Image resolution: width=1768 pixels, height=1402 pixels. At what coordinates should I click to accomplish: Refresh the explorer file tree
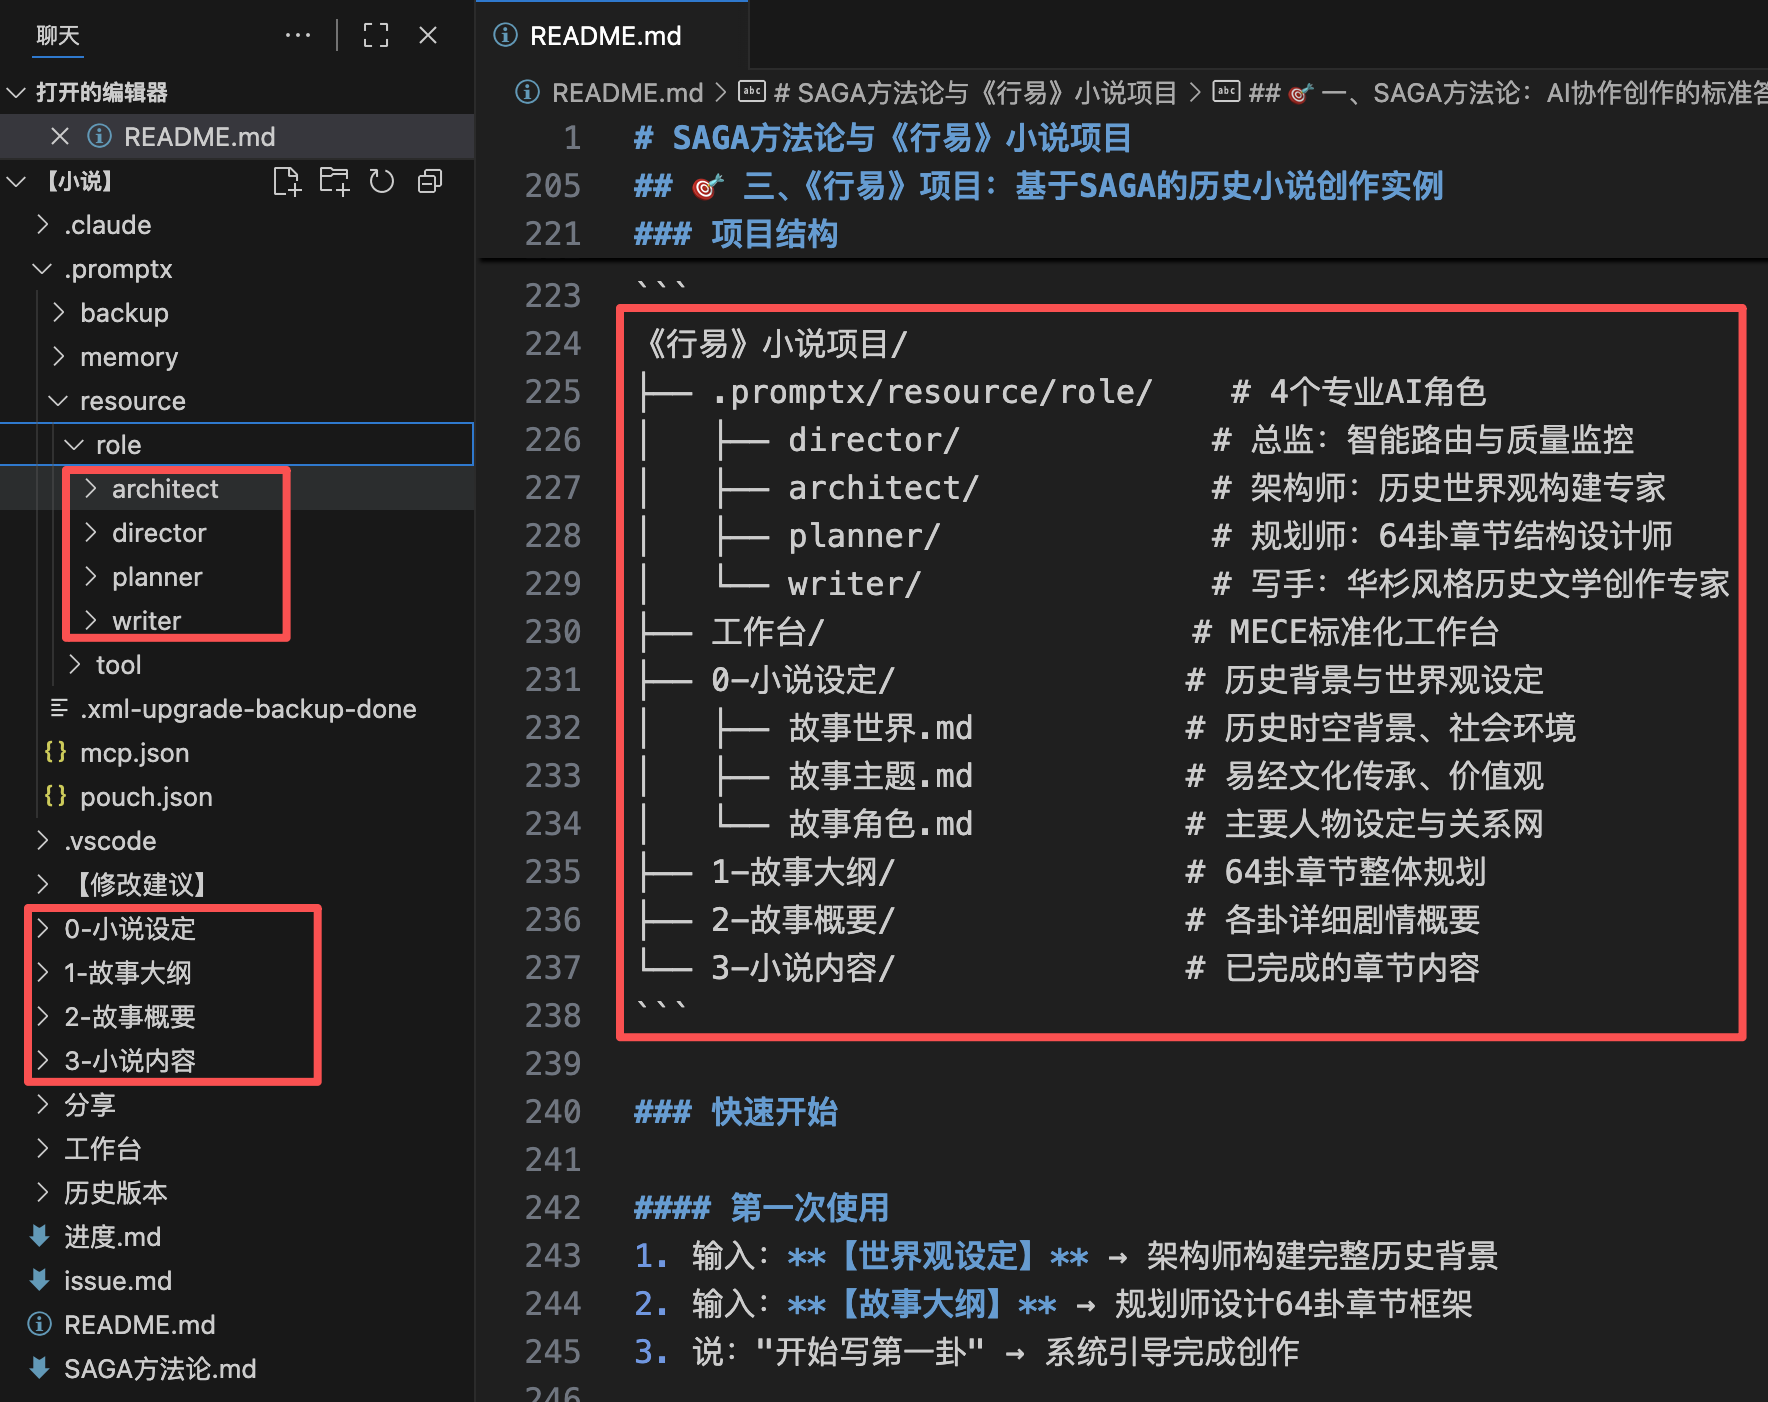coord(382,182)
